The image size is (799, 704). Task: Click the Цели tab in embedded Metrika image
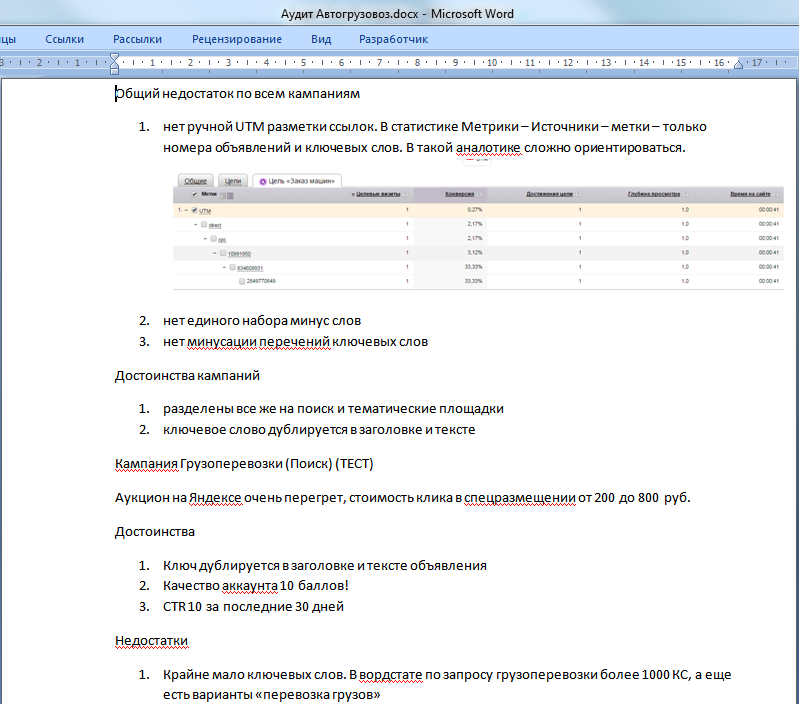(x=233, y=181)
